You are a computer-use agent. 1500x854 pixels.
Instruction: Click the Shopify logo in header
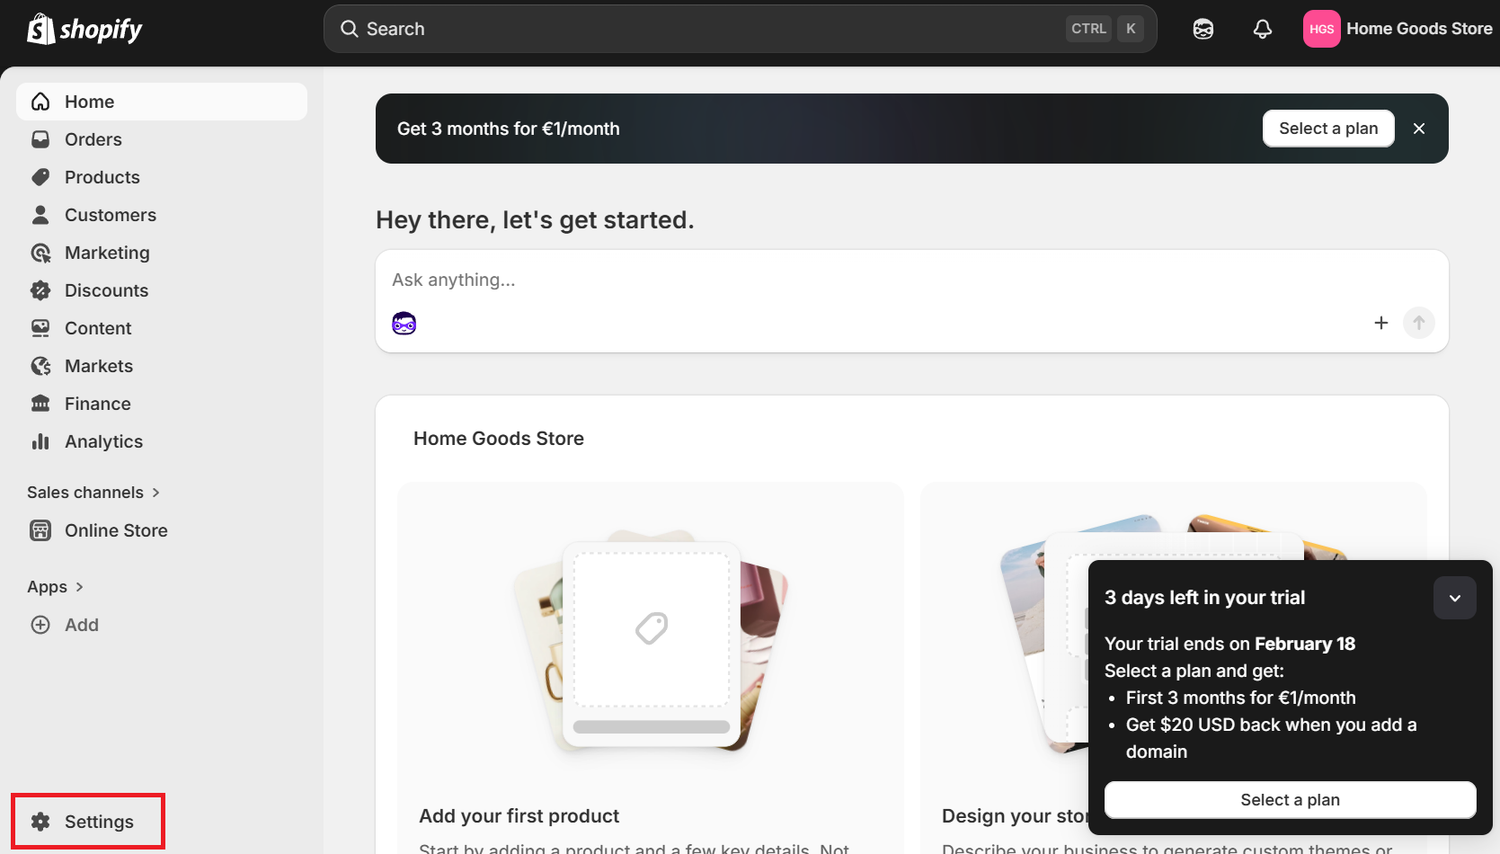click(x=85, y=29)
